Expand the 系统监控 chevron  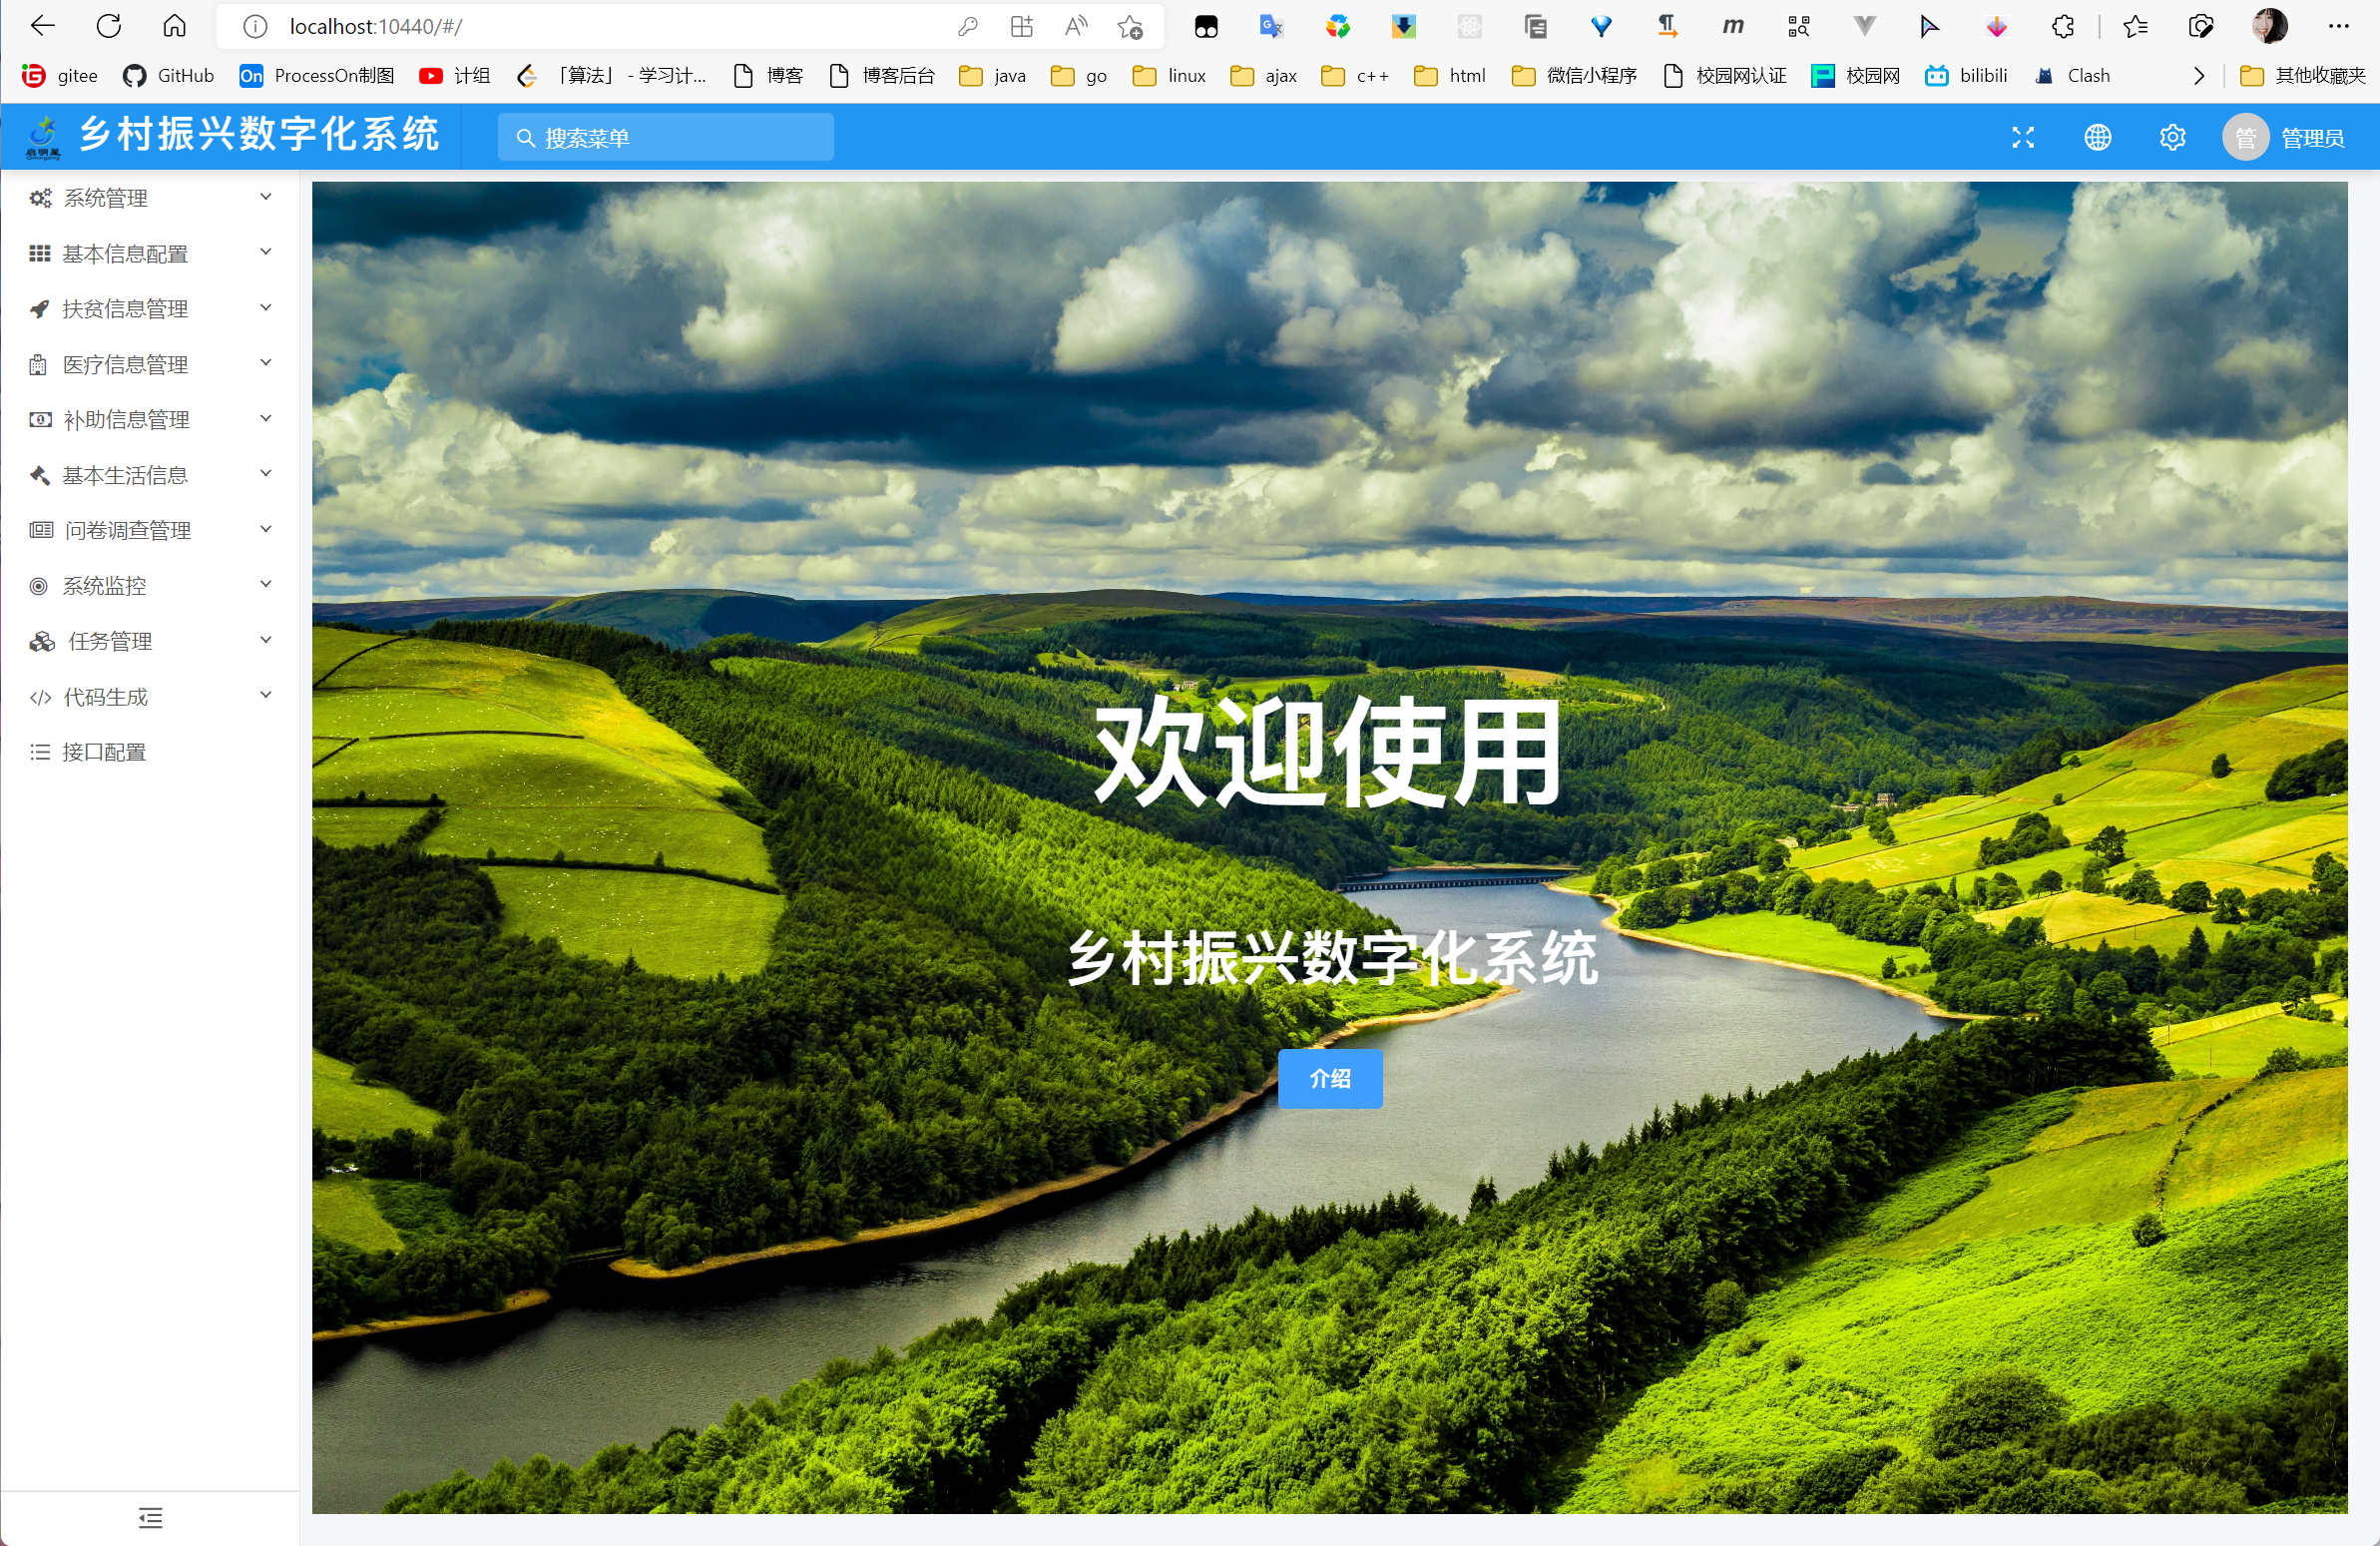pyautogui.click(x=266, y=584)
